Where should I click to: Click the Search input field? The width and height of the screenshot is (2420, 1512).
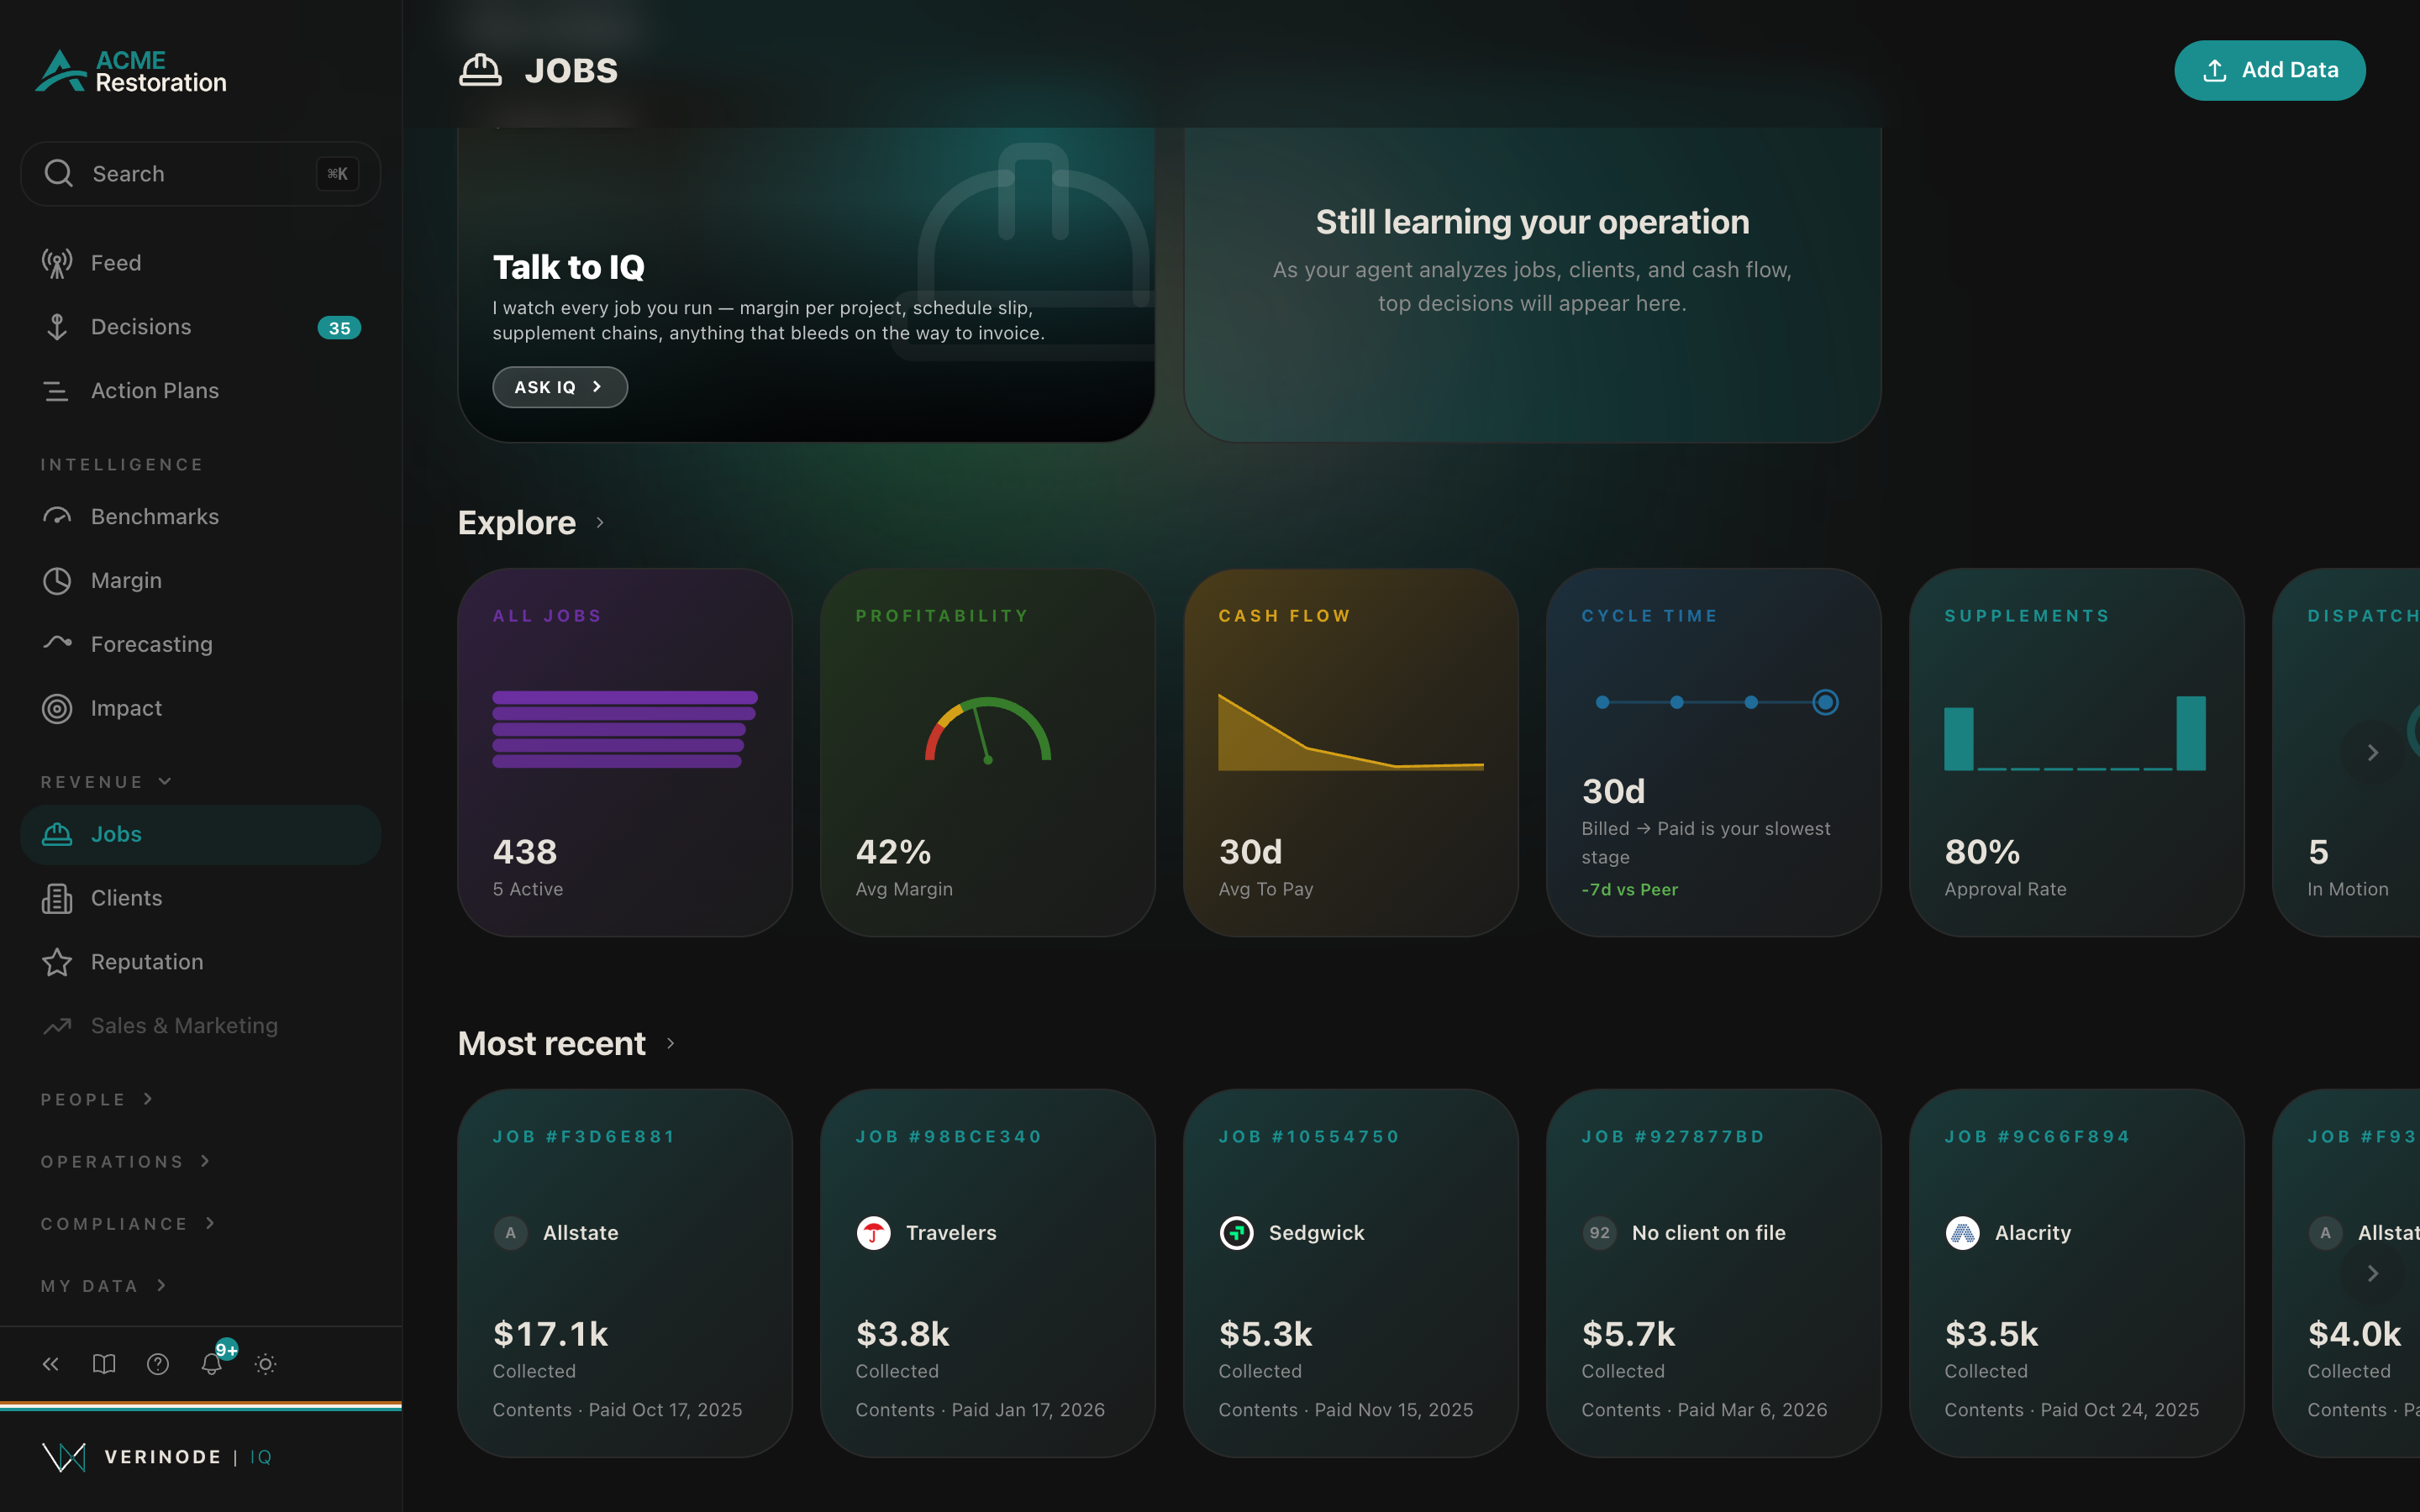(x=200, y=173)
